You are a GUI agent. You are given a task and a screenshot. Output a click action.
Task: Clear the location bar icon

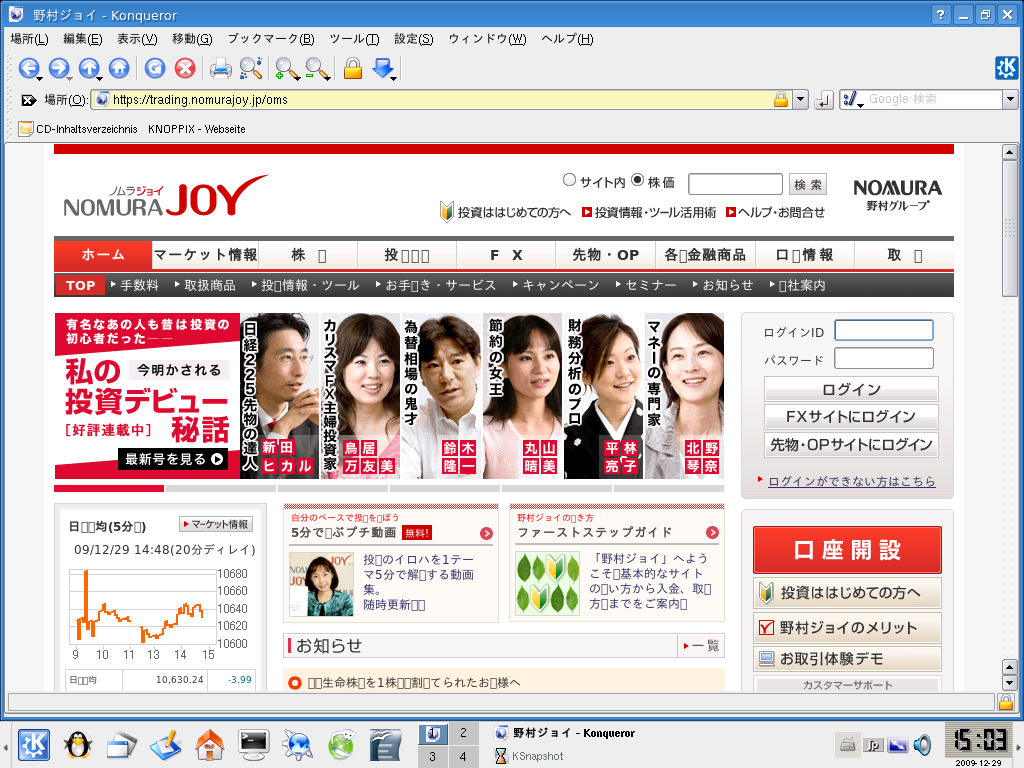pyautogui.click(x=28, y=100)
